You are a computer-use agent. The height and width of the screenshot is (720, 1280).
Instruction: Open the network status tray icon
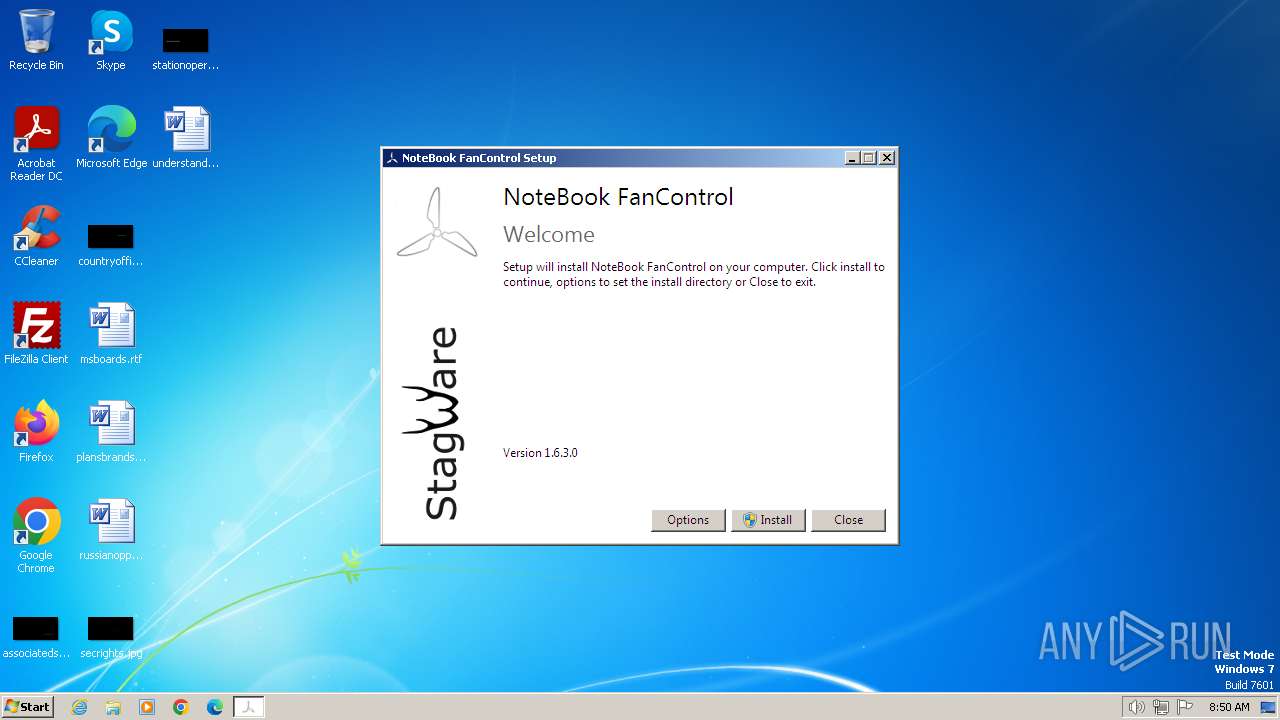[1160, 707]
